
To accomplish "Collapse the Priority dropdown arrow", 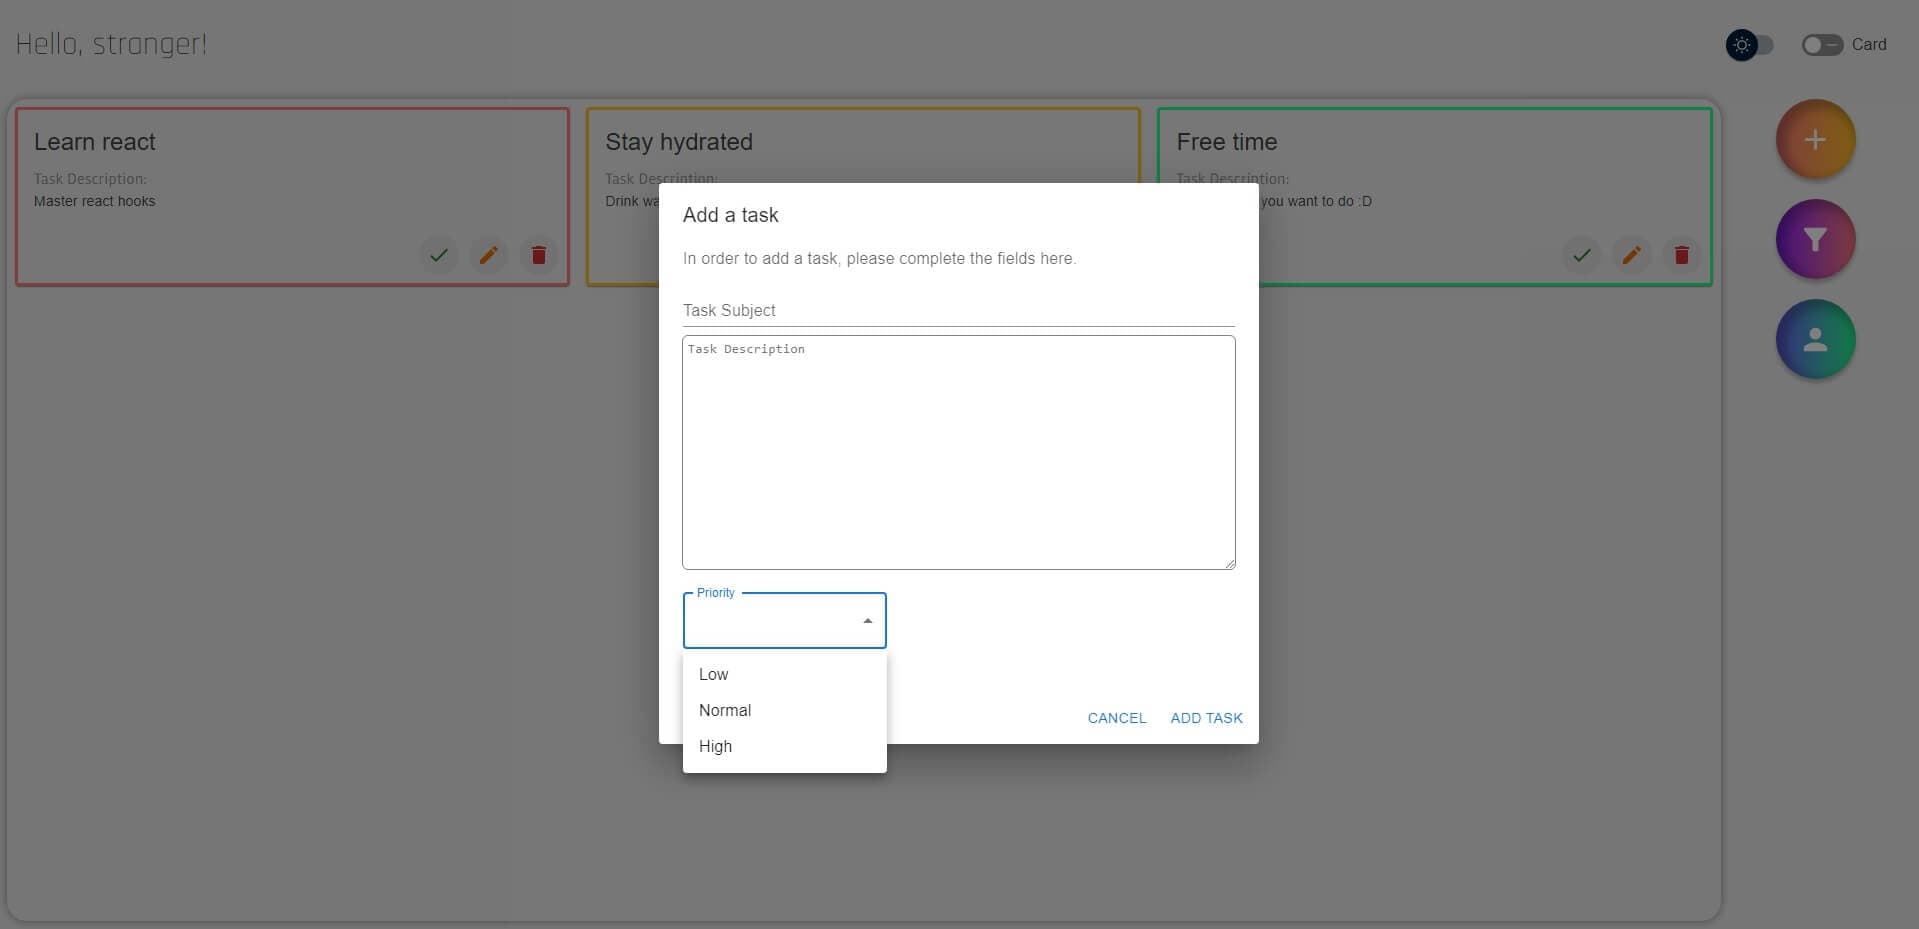I will (867, 621).
